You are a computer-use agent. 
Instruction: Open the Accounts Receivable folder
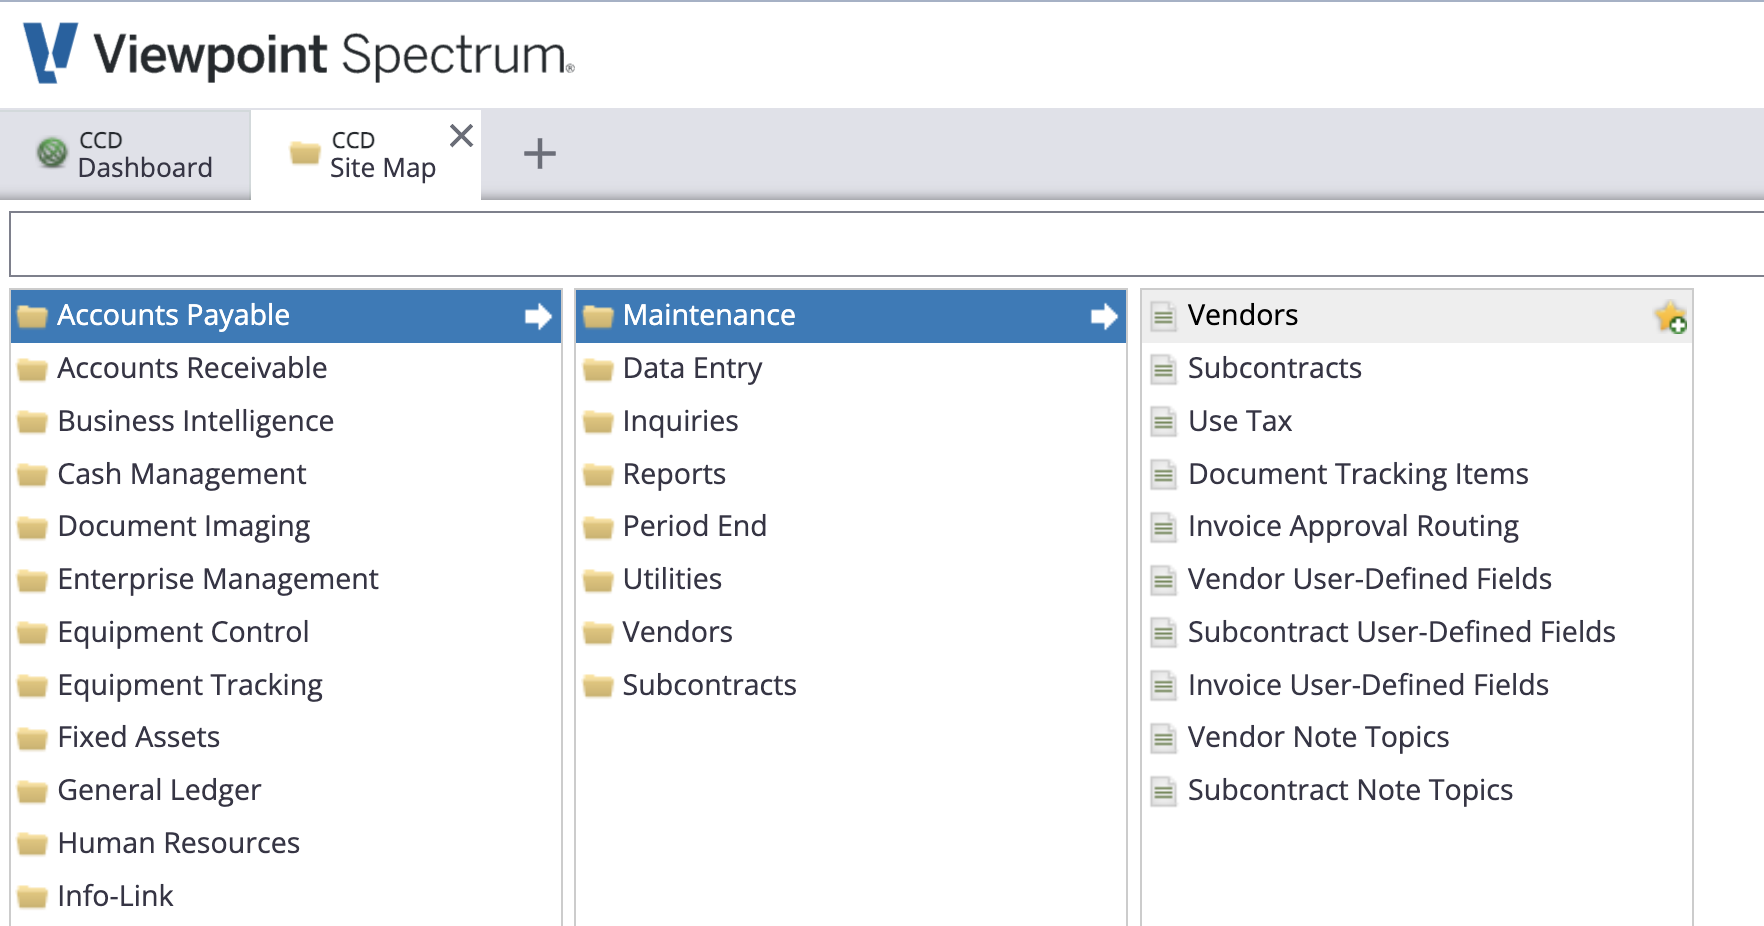tap(286, 368)
